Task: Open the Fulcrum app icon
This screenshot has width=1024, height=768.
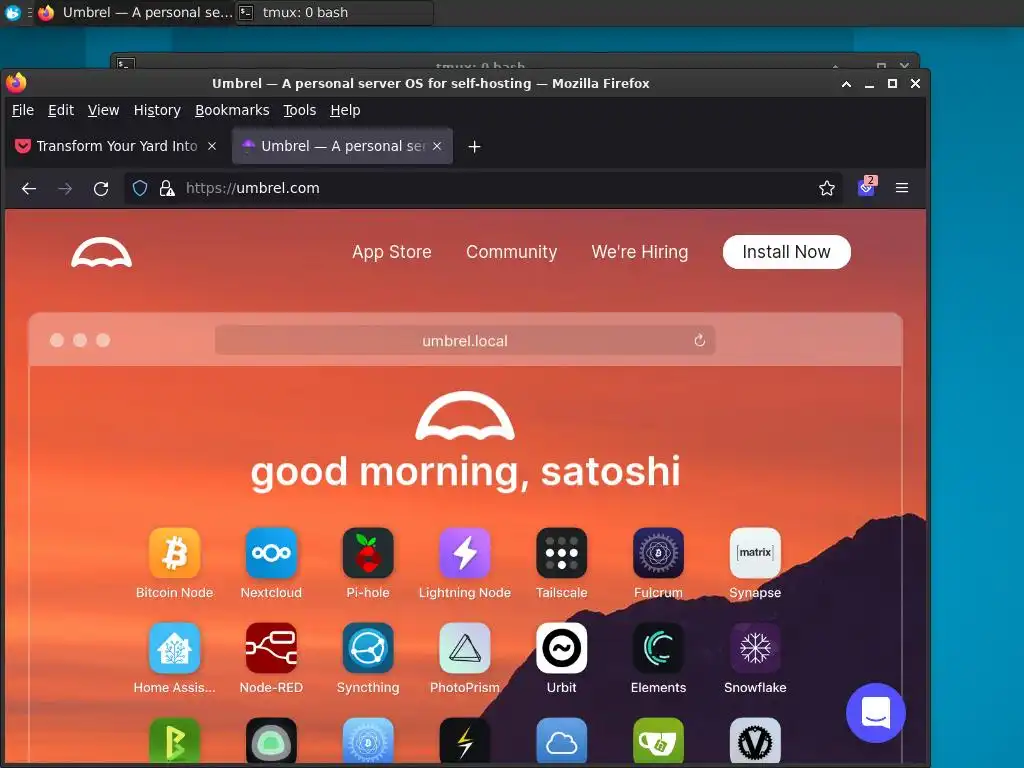Action: click(658, 552)
